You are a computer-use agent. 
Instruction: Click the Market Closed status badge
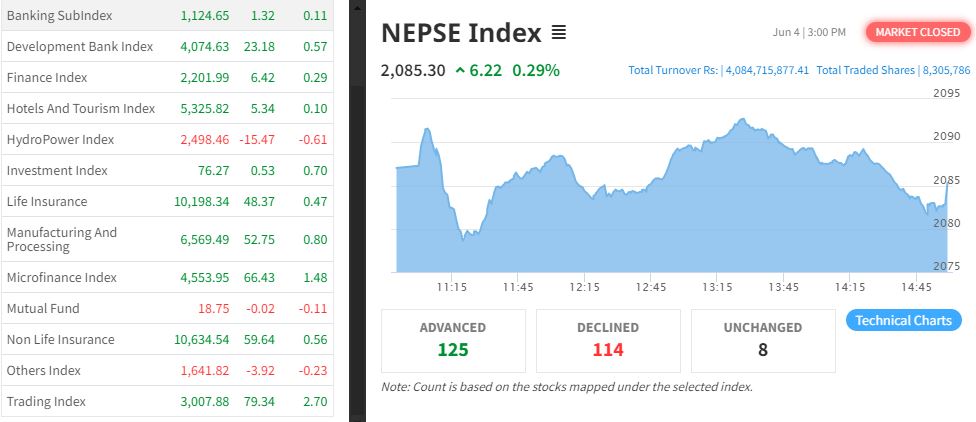point(917,32)
